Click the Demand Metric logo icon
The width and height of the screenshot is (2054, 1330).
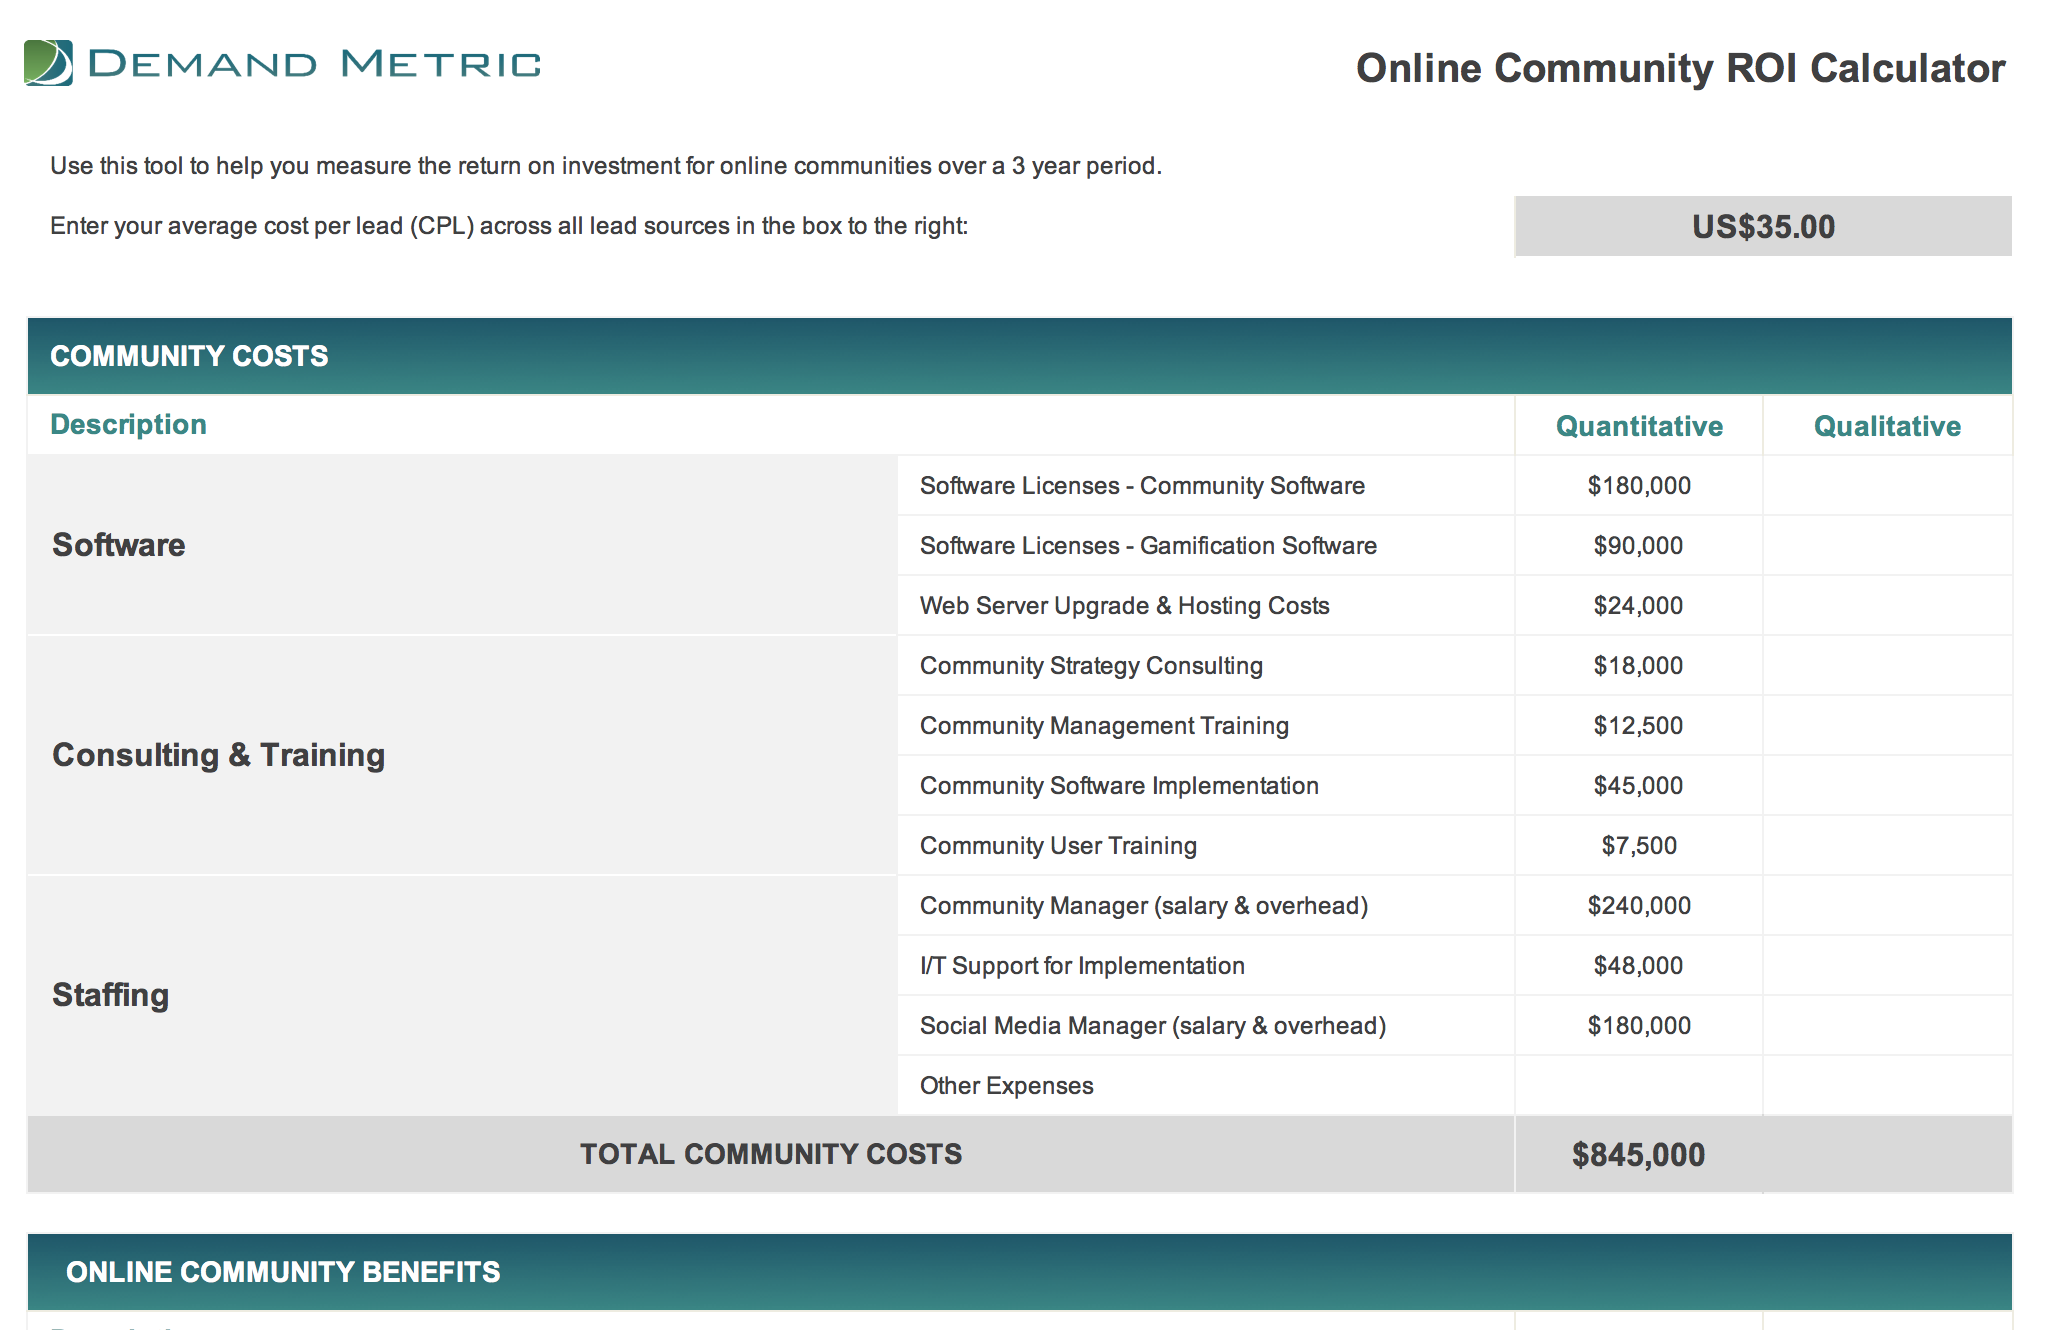click(48, 63)
